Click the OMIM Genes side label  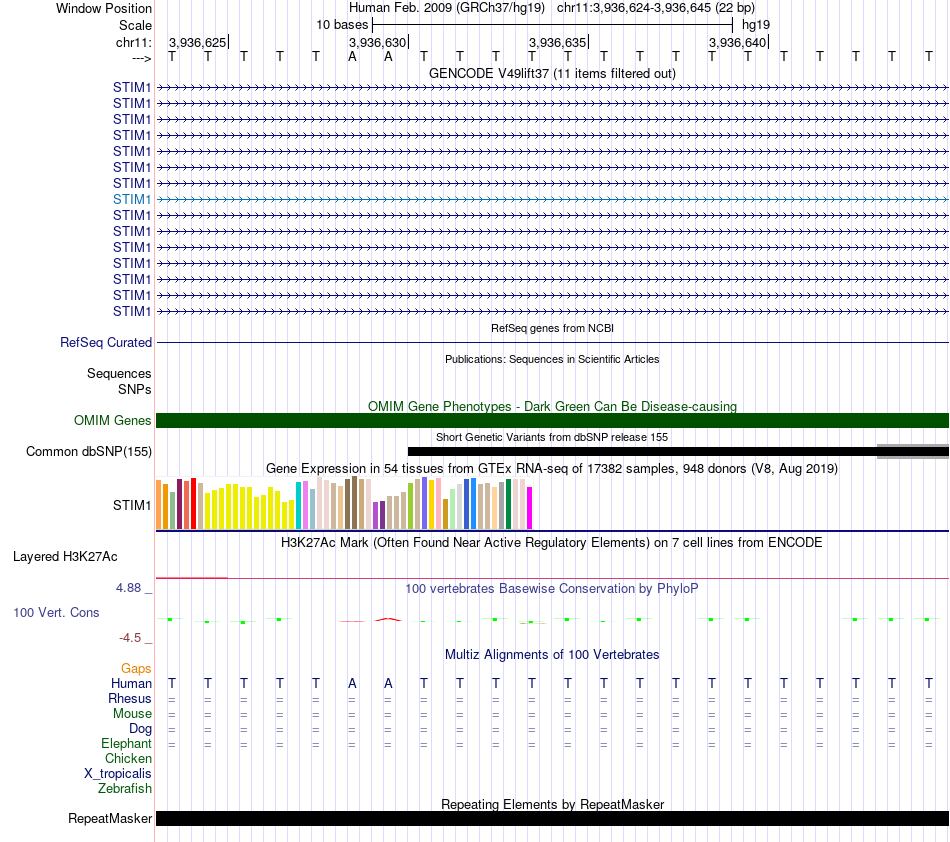[x=112, y=420]
